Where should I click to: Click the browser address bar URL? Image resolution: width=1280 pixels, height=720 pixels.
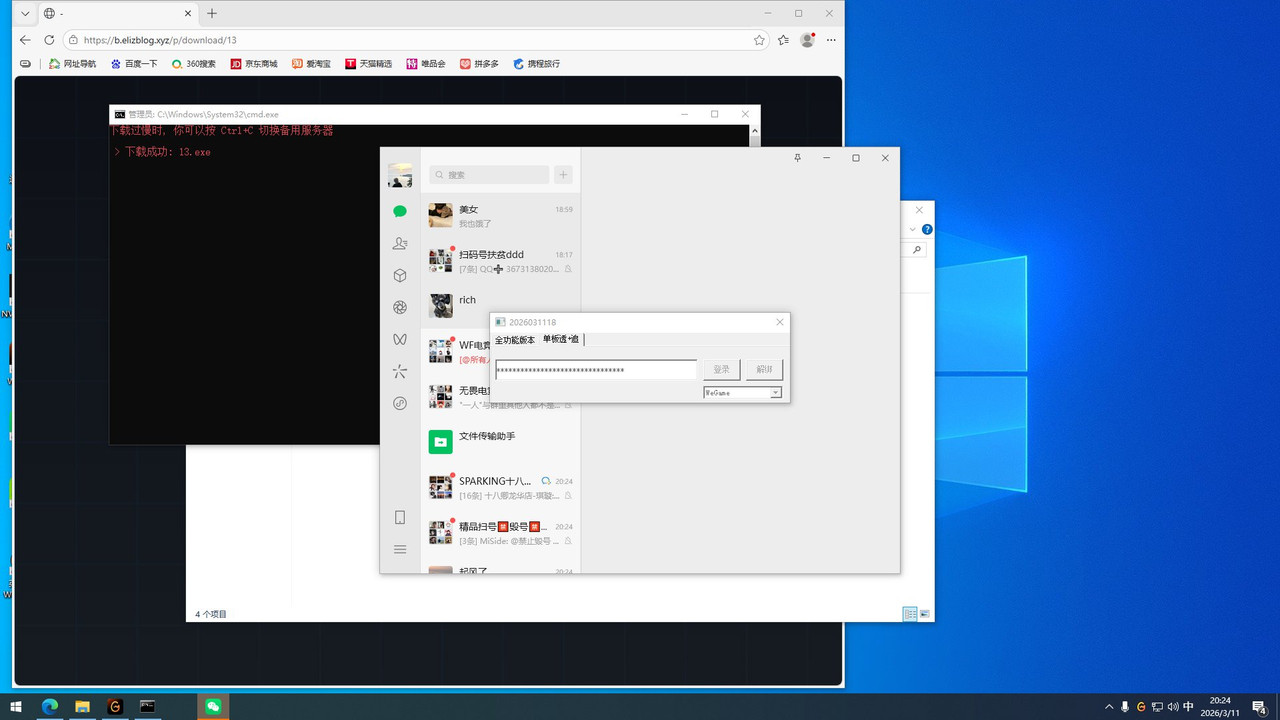pyautogui.click(x=160, y=40)
